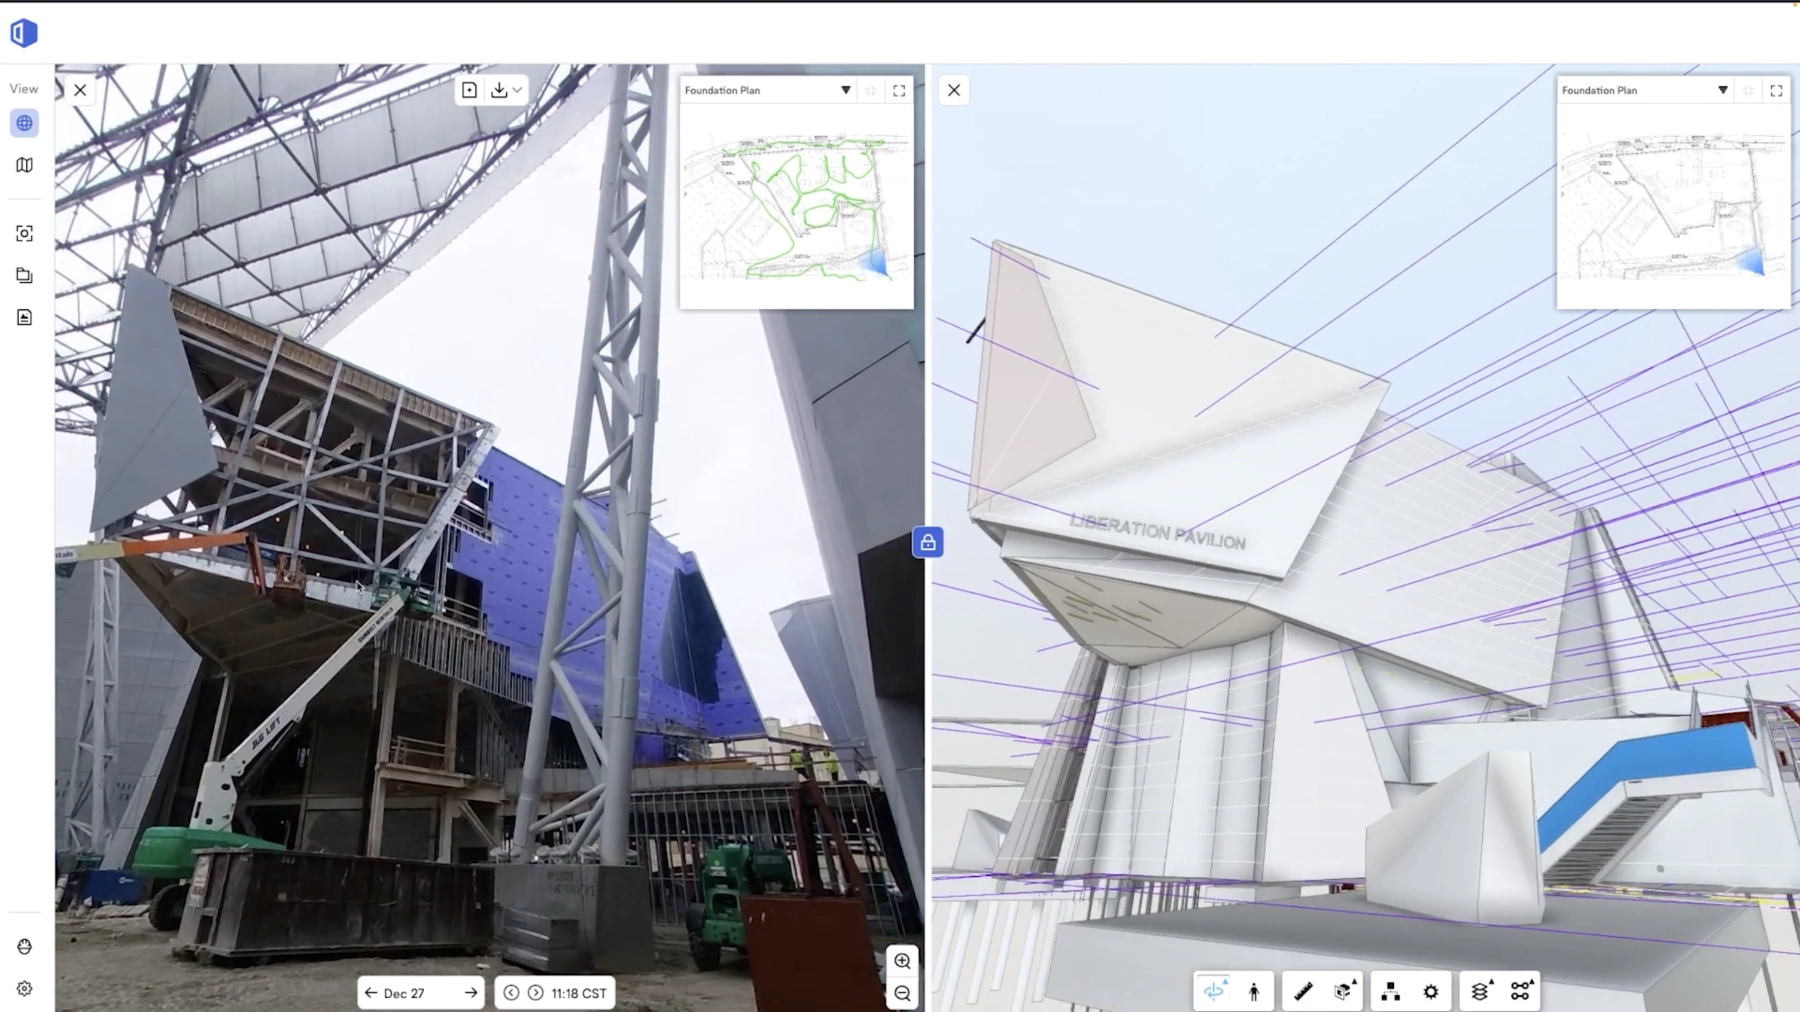Expand the left minimap to fullscreen
Image resolution: width=1800 pixels, height=1012 pixels.
pos(899,90)
